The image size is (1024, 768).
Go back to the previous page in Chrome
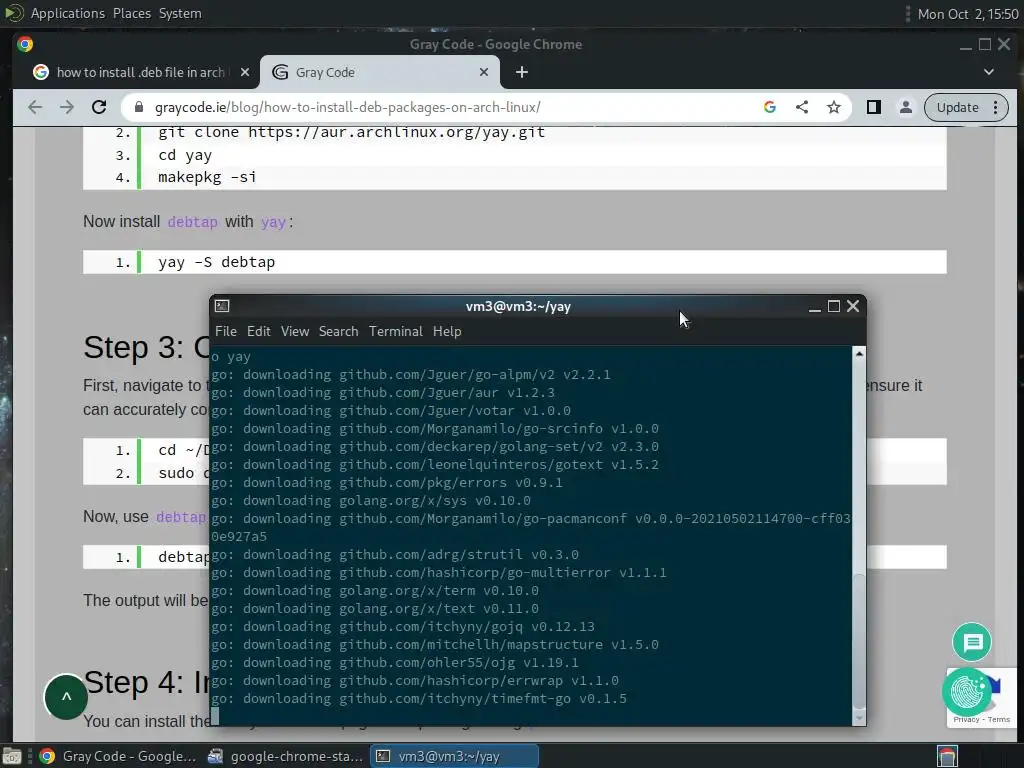pos(35,107)
